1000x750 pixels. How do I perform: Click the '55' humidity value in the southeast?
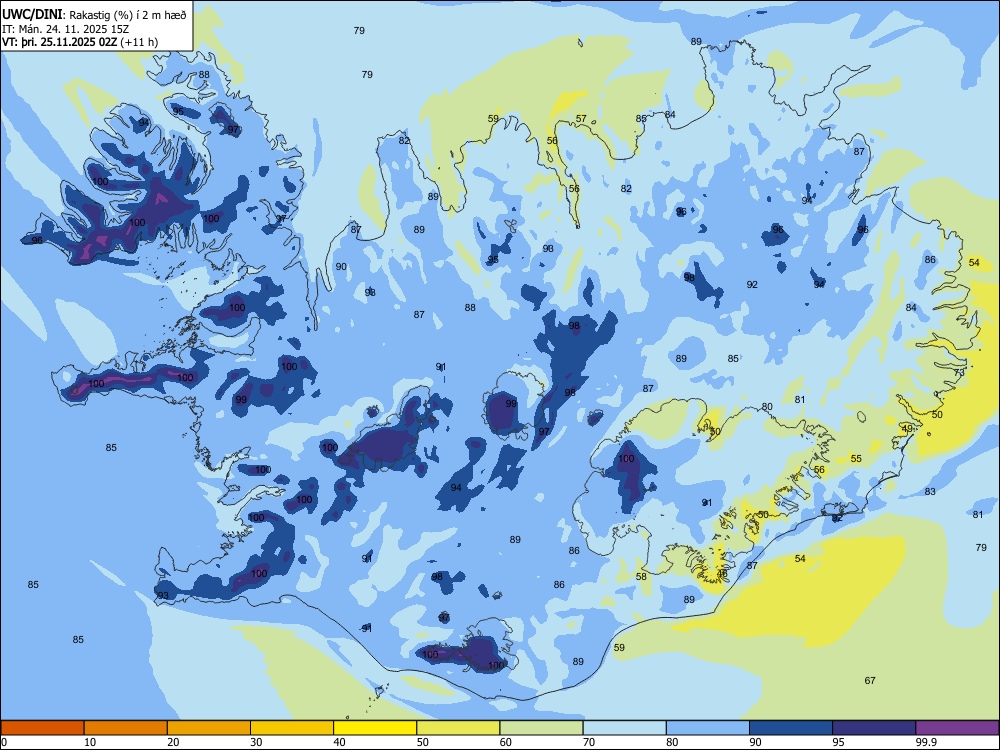tap(856, 459)
